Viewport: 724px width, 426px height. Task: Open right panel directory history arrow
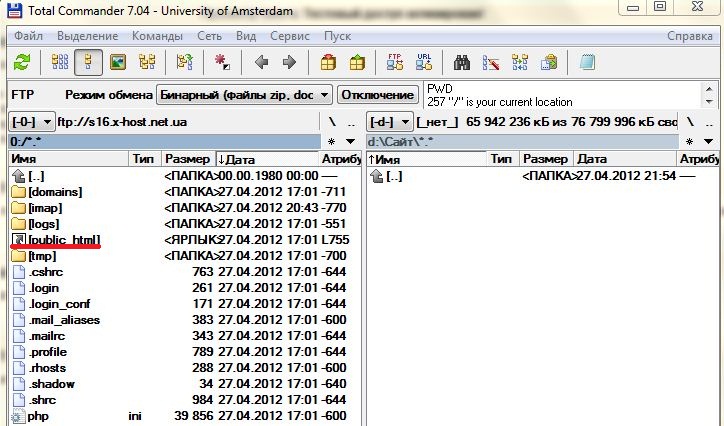[x=708, y=142]
